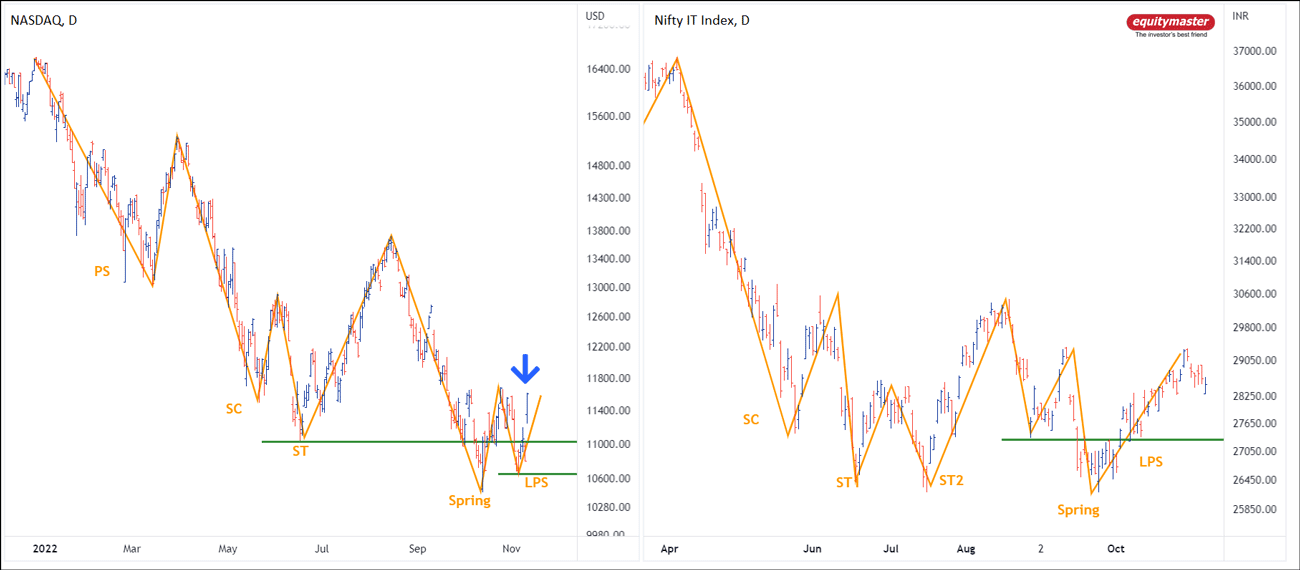This screenshot has width=1300, height=570.
Task: Click the LPS label on NASDAQ chart
Action: click(x=536, y=483)
